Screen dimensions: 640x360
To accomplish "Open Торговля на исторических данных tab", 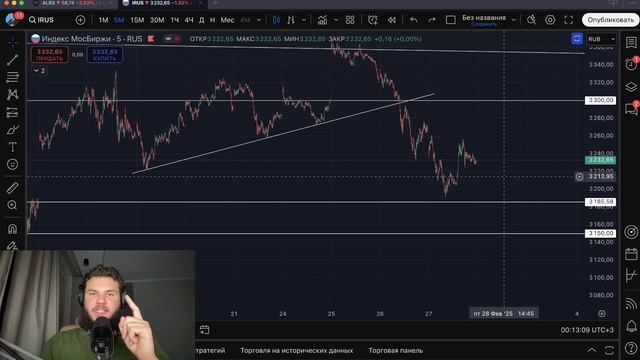I will pyautogui.click(x=297, y=350).
